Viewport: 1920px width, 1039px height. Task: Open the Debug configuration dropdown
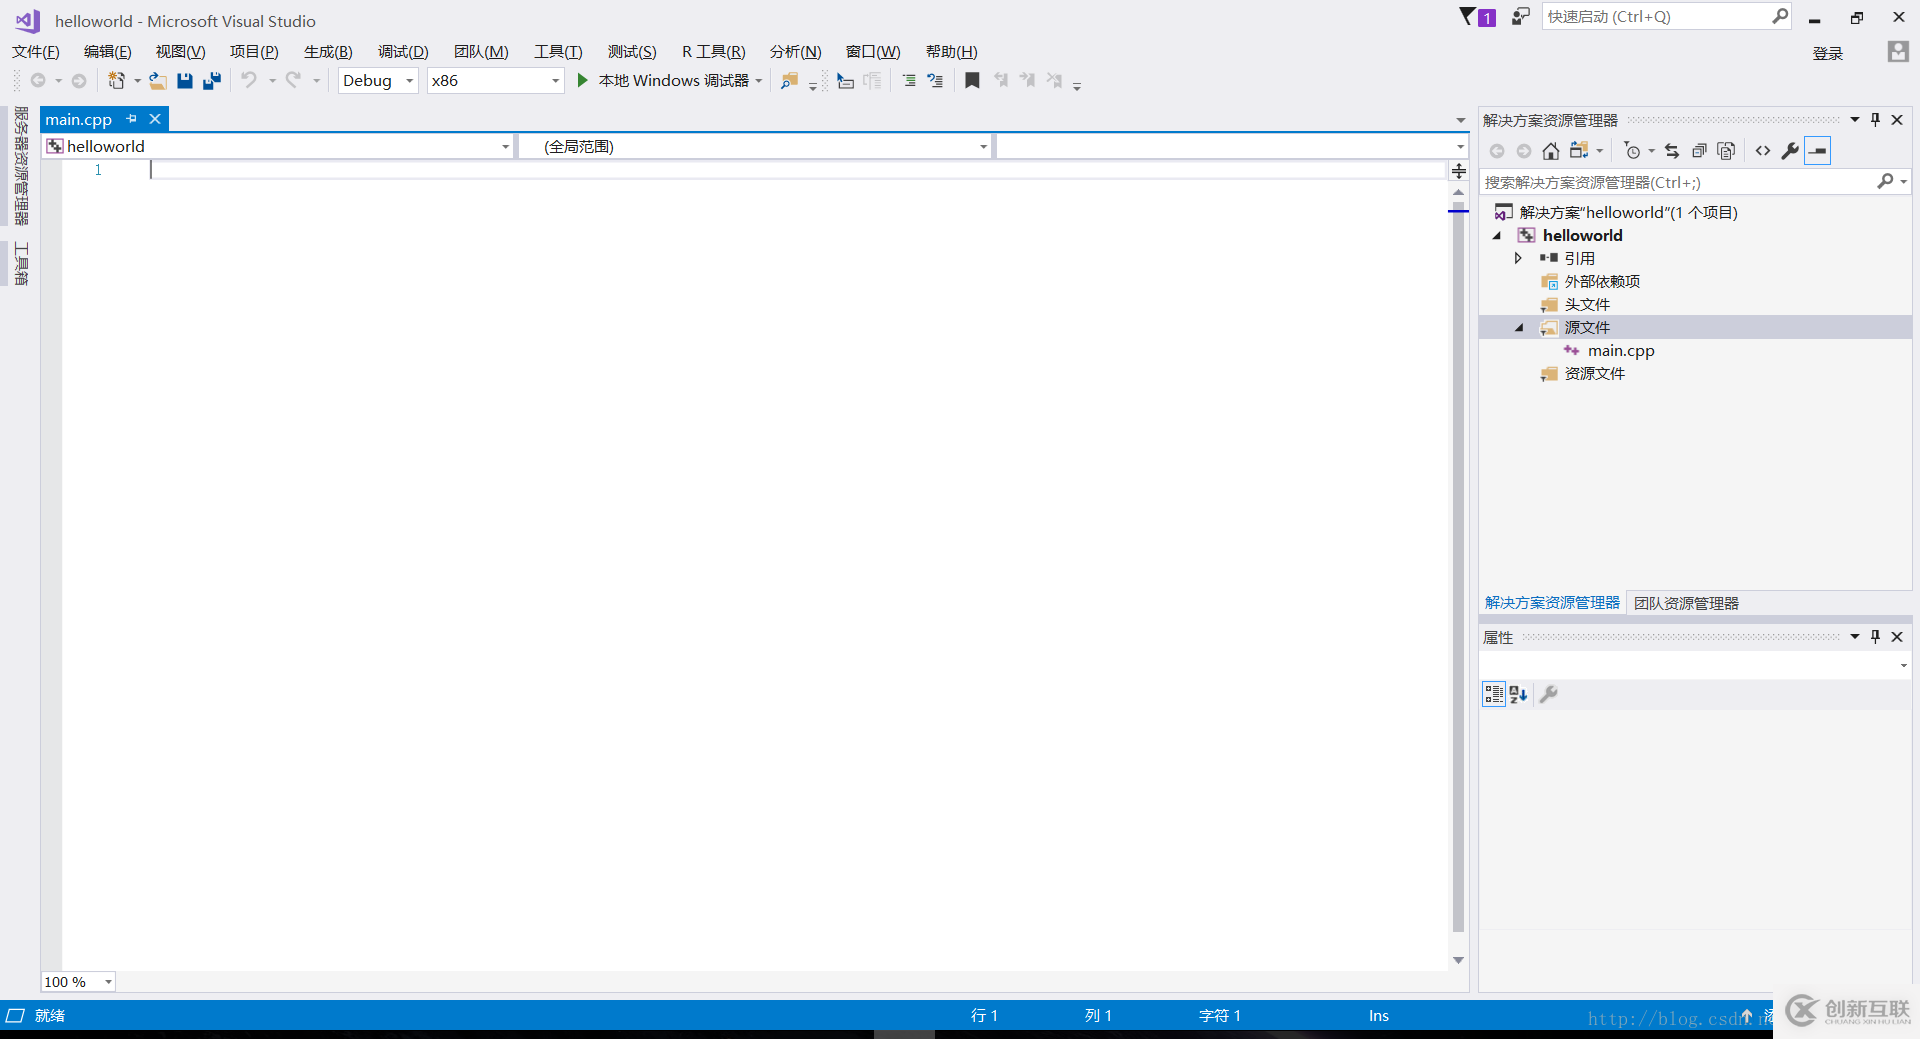pos(410,81)
